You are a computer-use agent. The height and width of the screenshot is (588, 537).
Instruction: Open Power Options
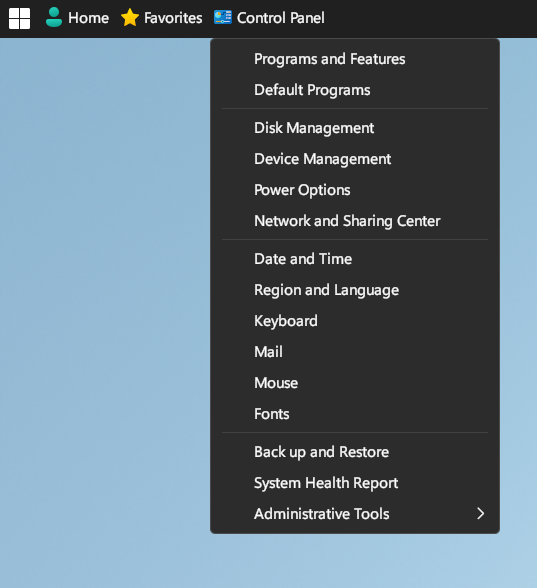tap(355, 190)
